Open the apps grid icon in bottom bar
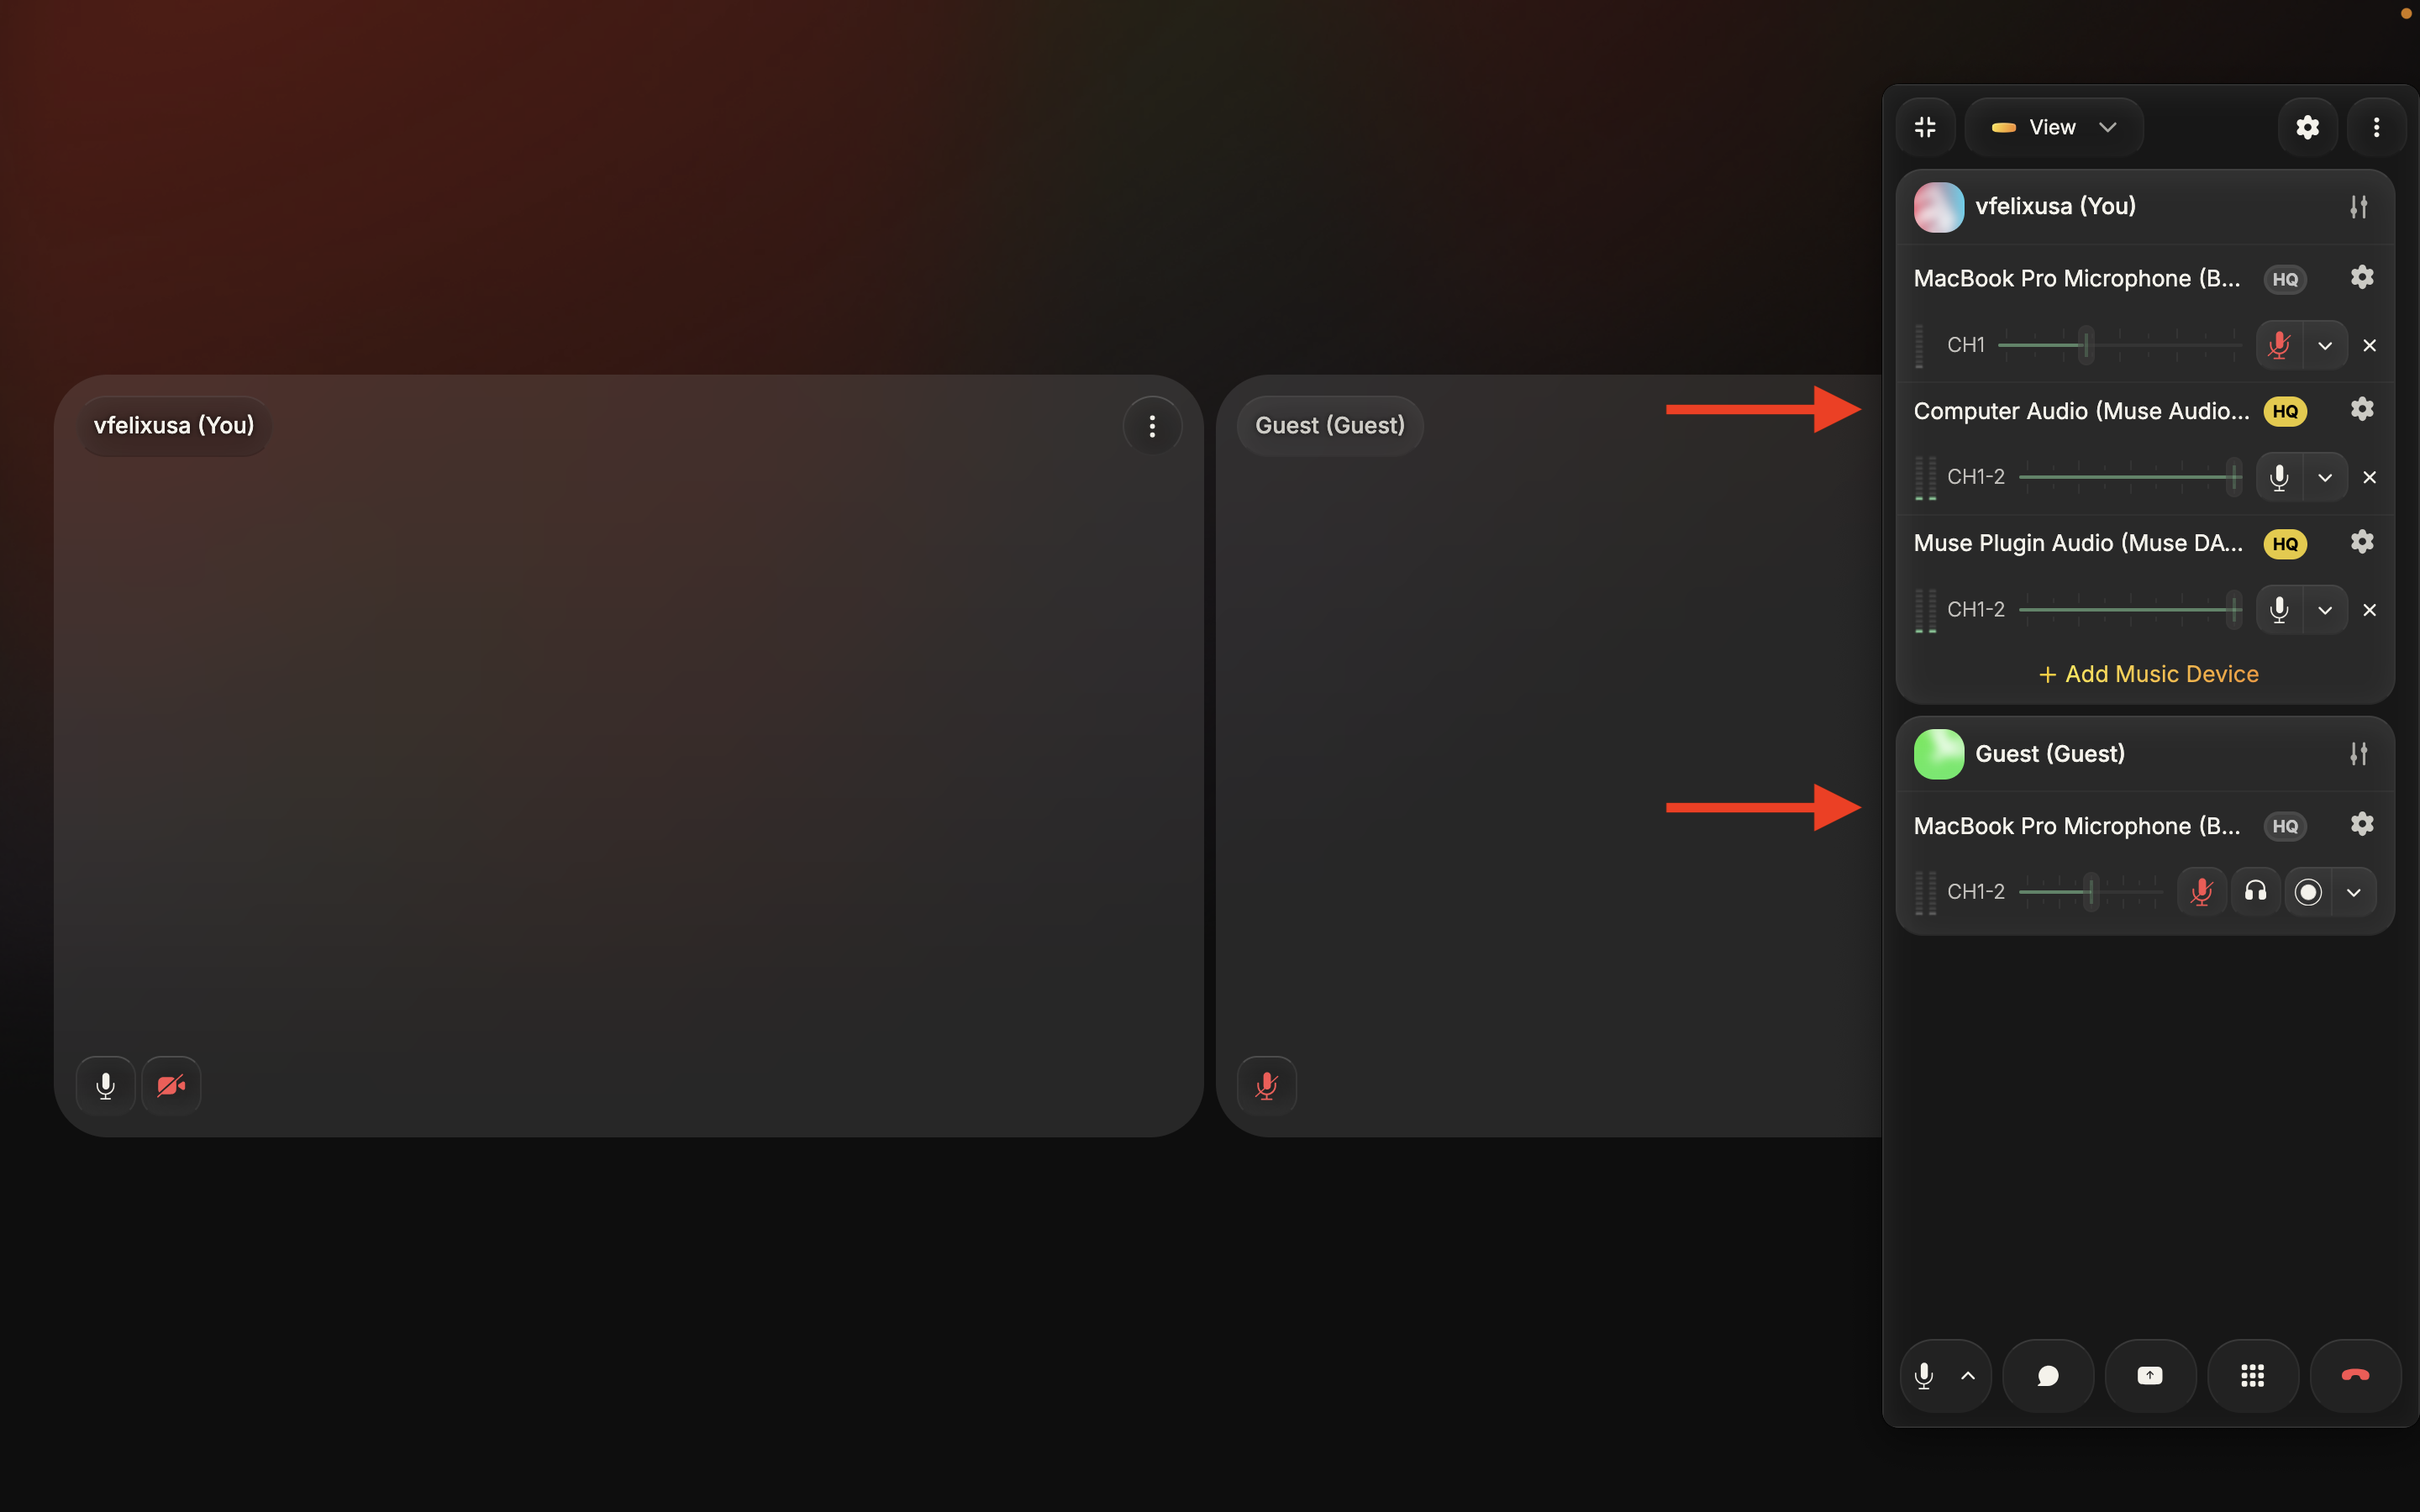The image size is (2420, 1512). (x=2252, y=1375)
